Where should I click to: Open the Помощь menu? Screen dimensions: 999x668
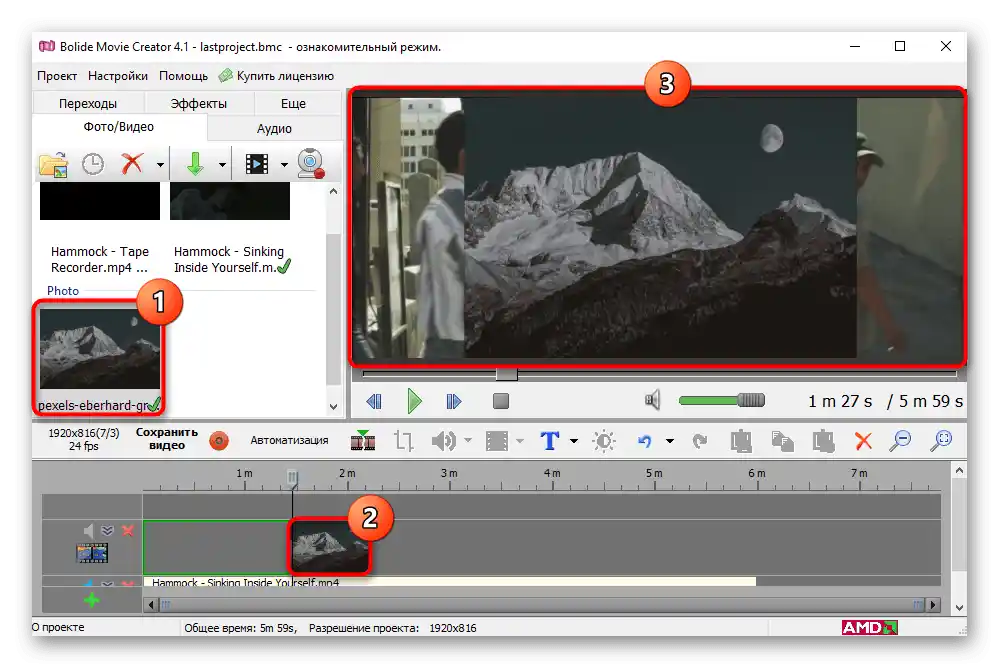[183, 76]
